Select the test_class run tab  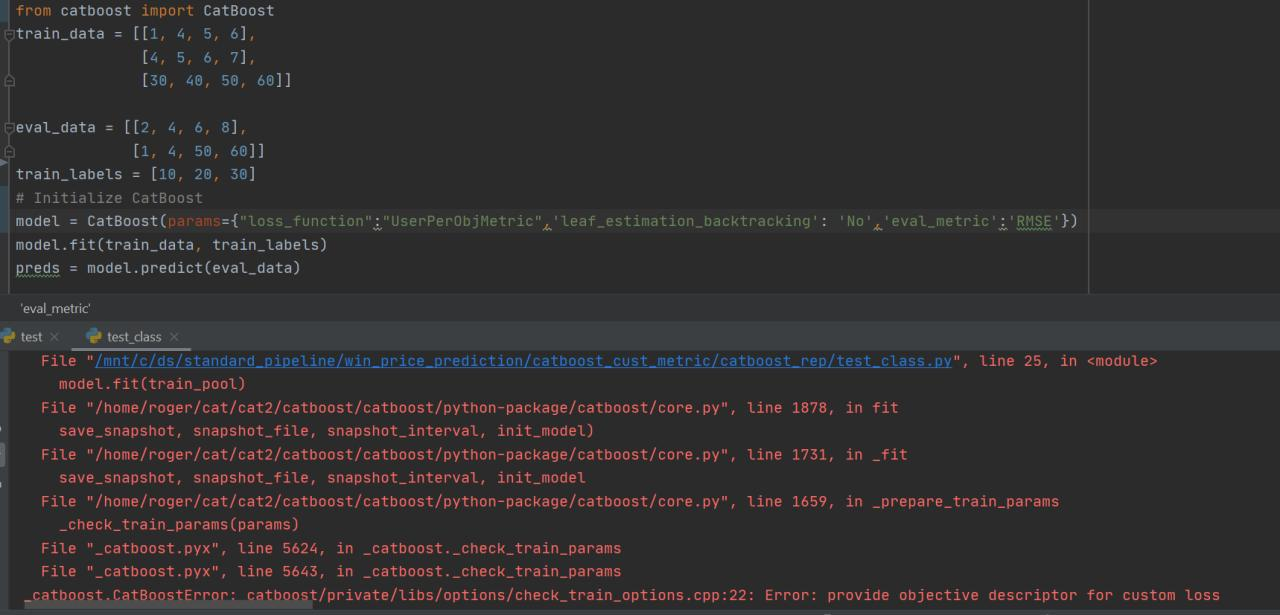pyautogui.click(x=133, y=337)
